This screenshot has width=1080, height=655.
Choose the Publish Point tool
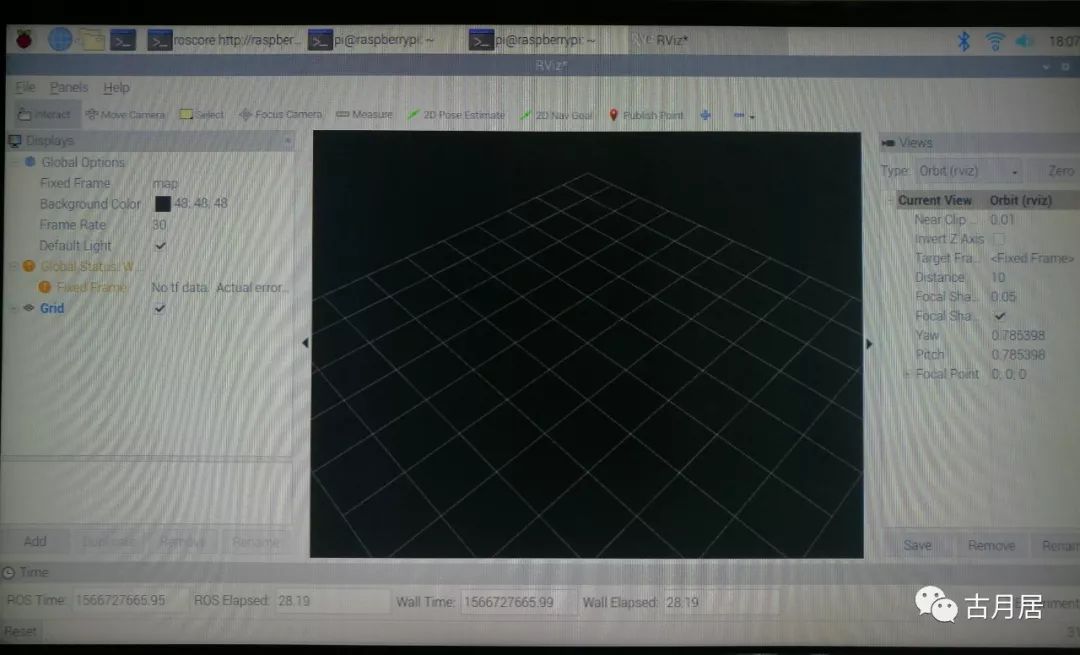pos(646,115)
